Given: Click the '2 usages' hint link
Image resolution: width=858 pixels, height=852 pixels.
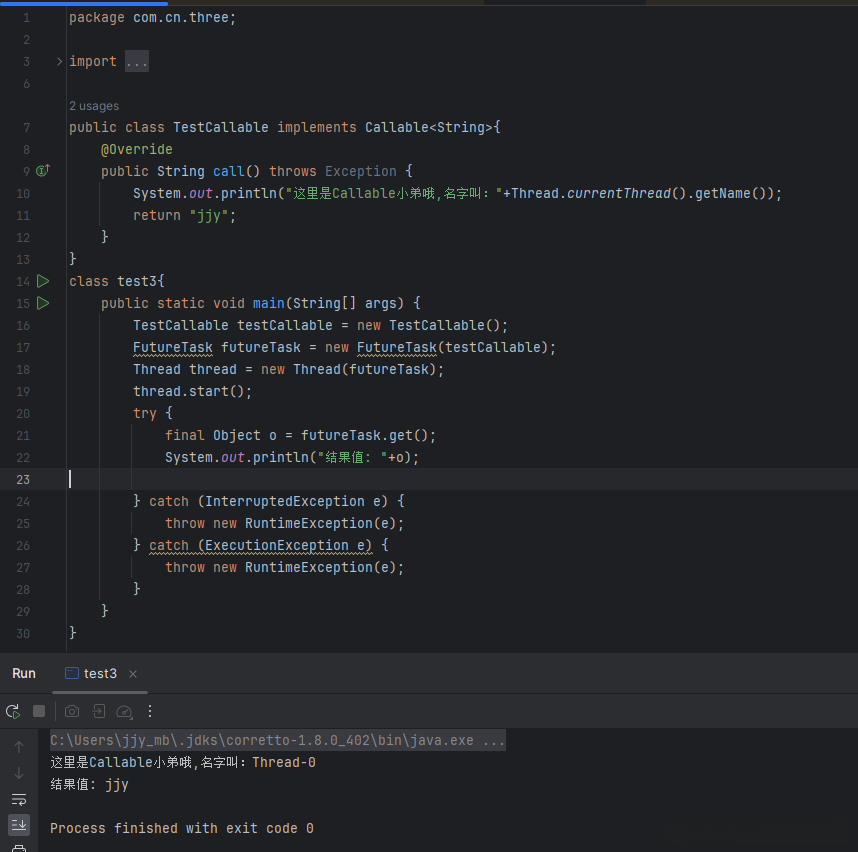Looking at the screenshot, I should [x=94, y=106].
